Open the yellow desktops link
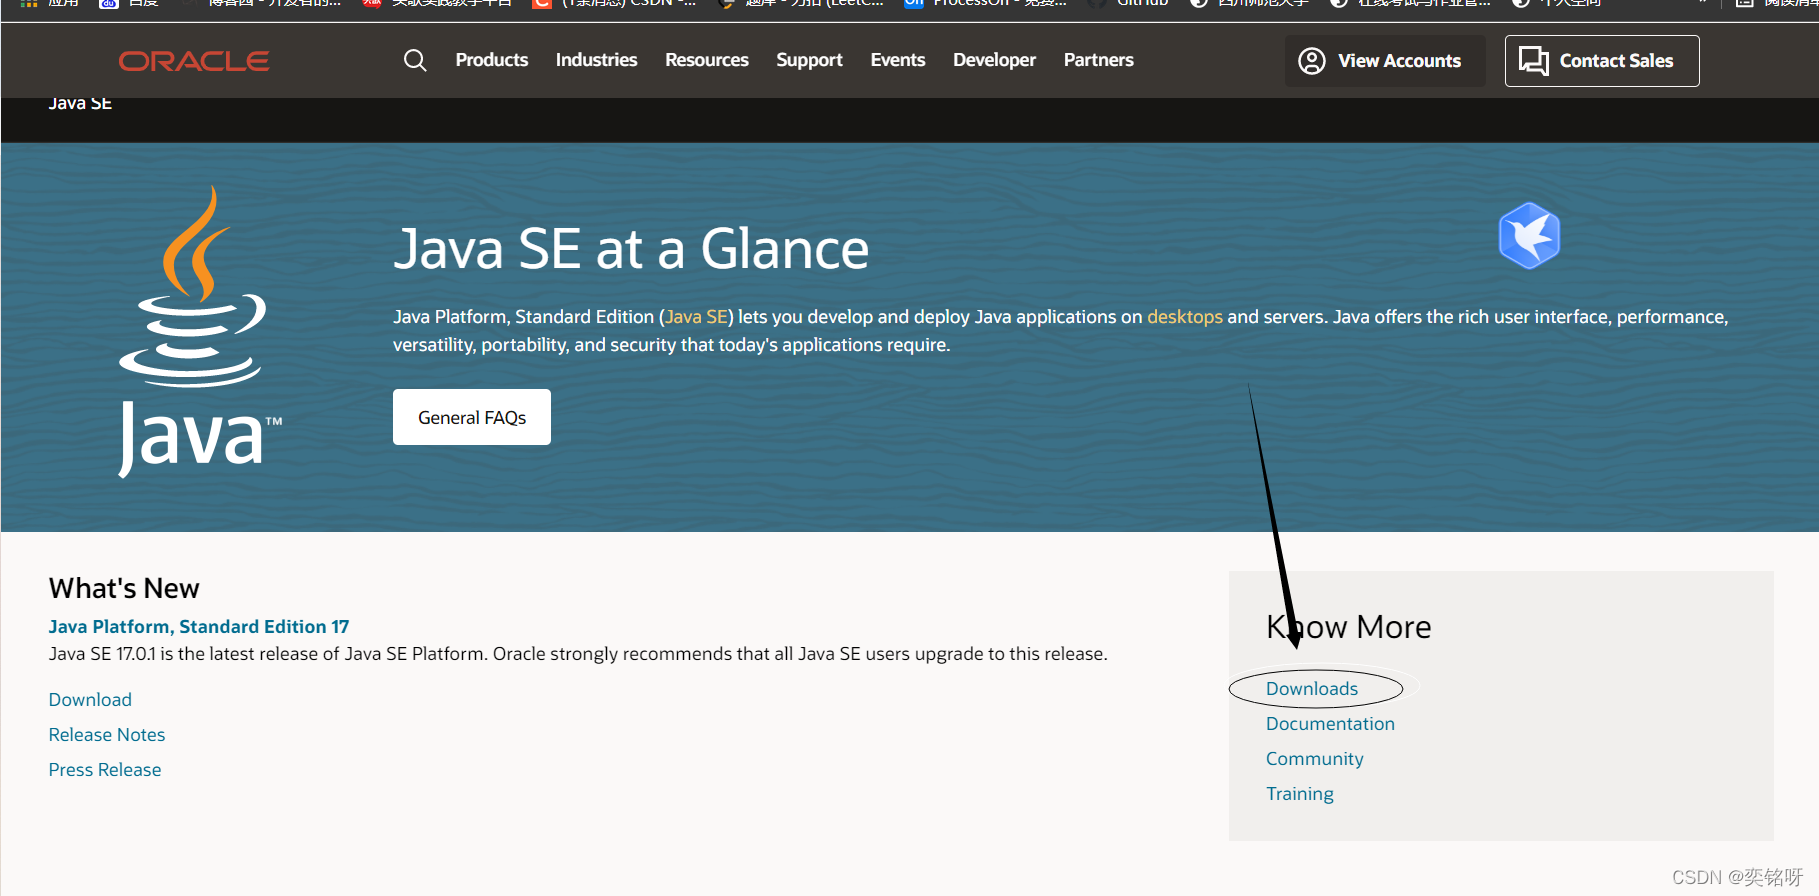The width and height of the screenshot is (1819, 896). click(1185, 317)
